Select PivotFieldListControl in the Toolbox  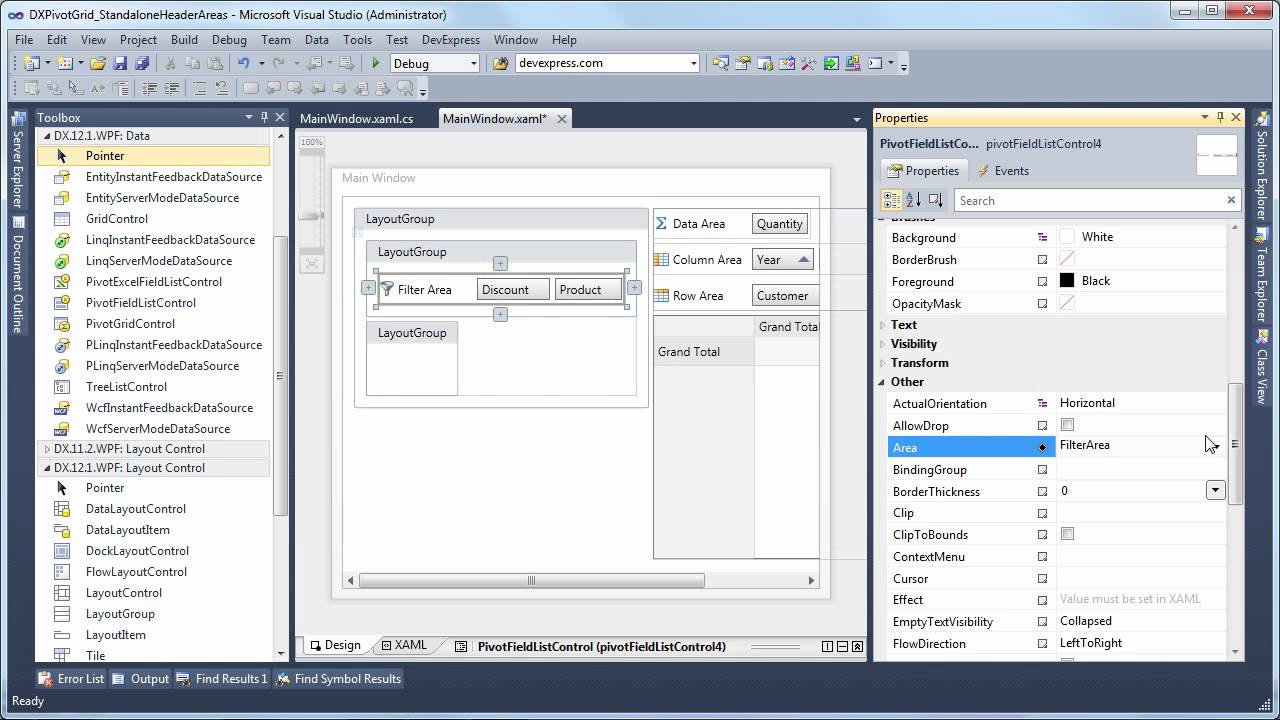[141, 303]
